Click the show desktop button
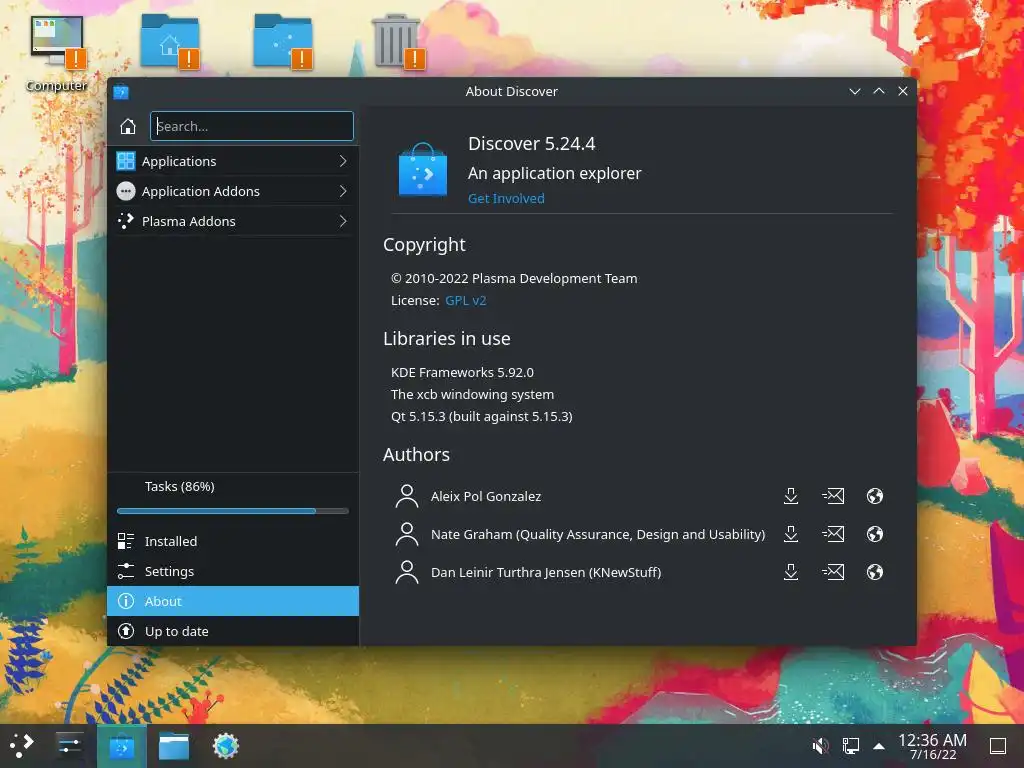This screenshot has width=1024, height=768. (998, 746)
